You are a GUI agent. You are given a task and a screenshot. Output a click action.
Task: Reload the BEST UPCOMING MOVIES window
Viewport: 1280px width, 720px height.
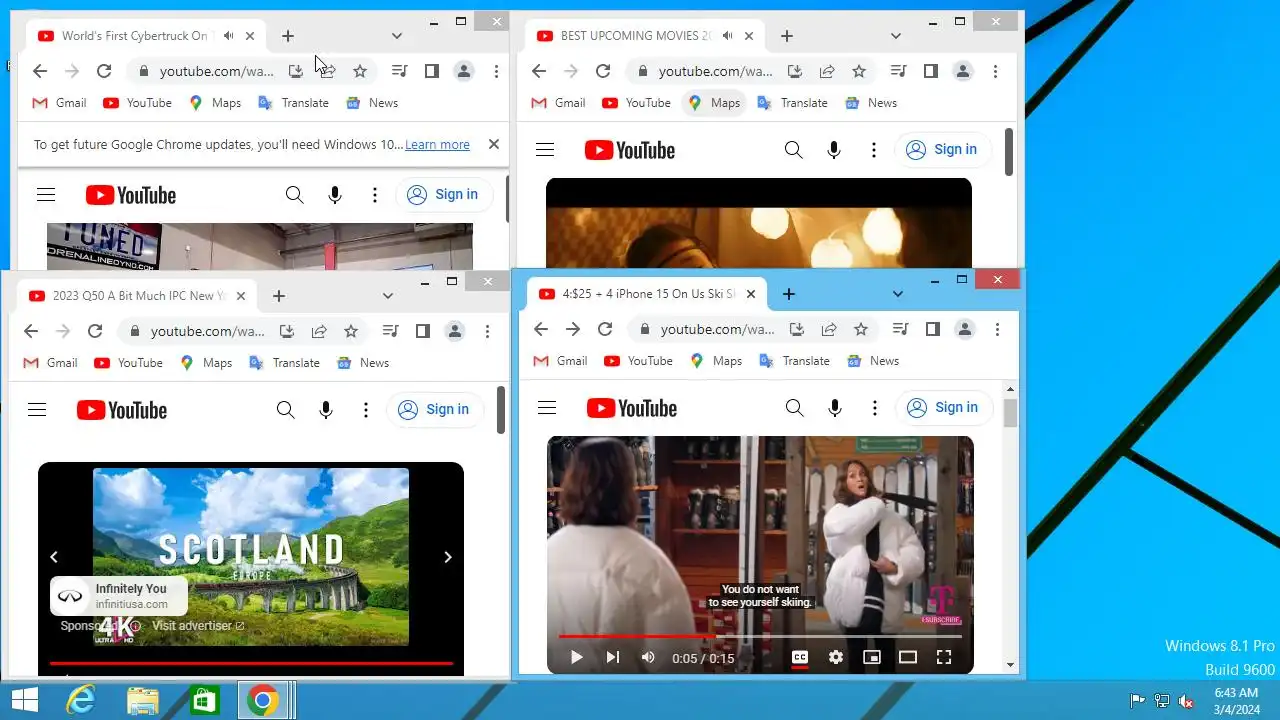pyautogui.click(x=603, y=71)
